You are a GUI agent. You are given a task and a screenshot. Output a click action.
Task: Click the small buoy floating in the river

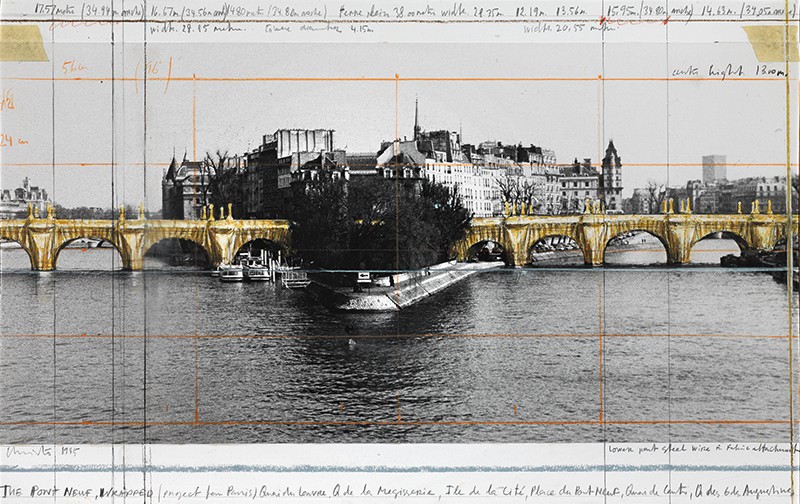(x=349, y=343)
